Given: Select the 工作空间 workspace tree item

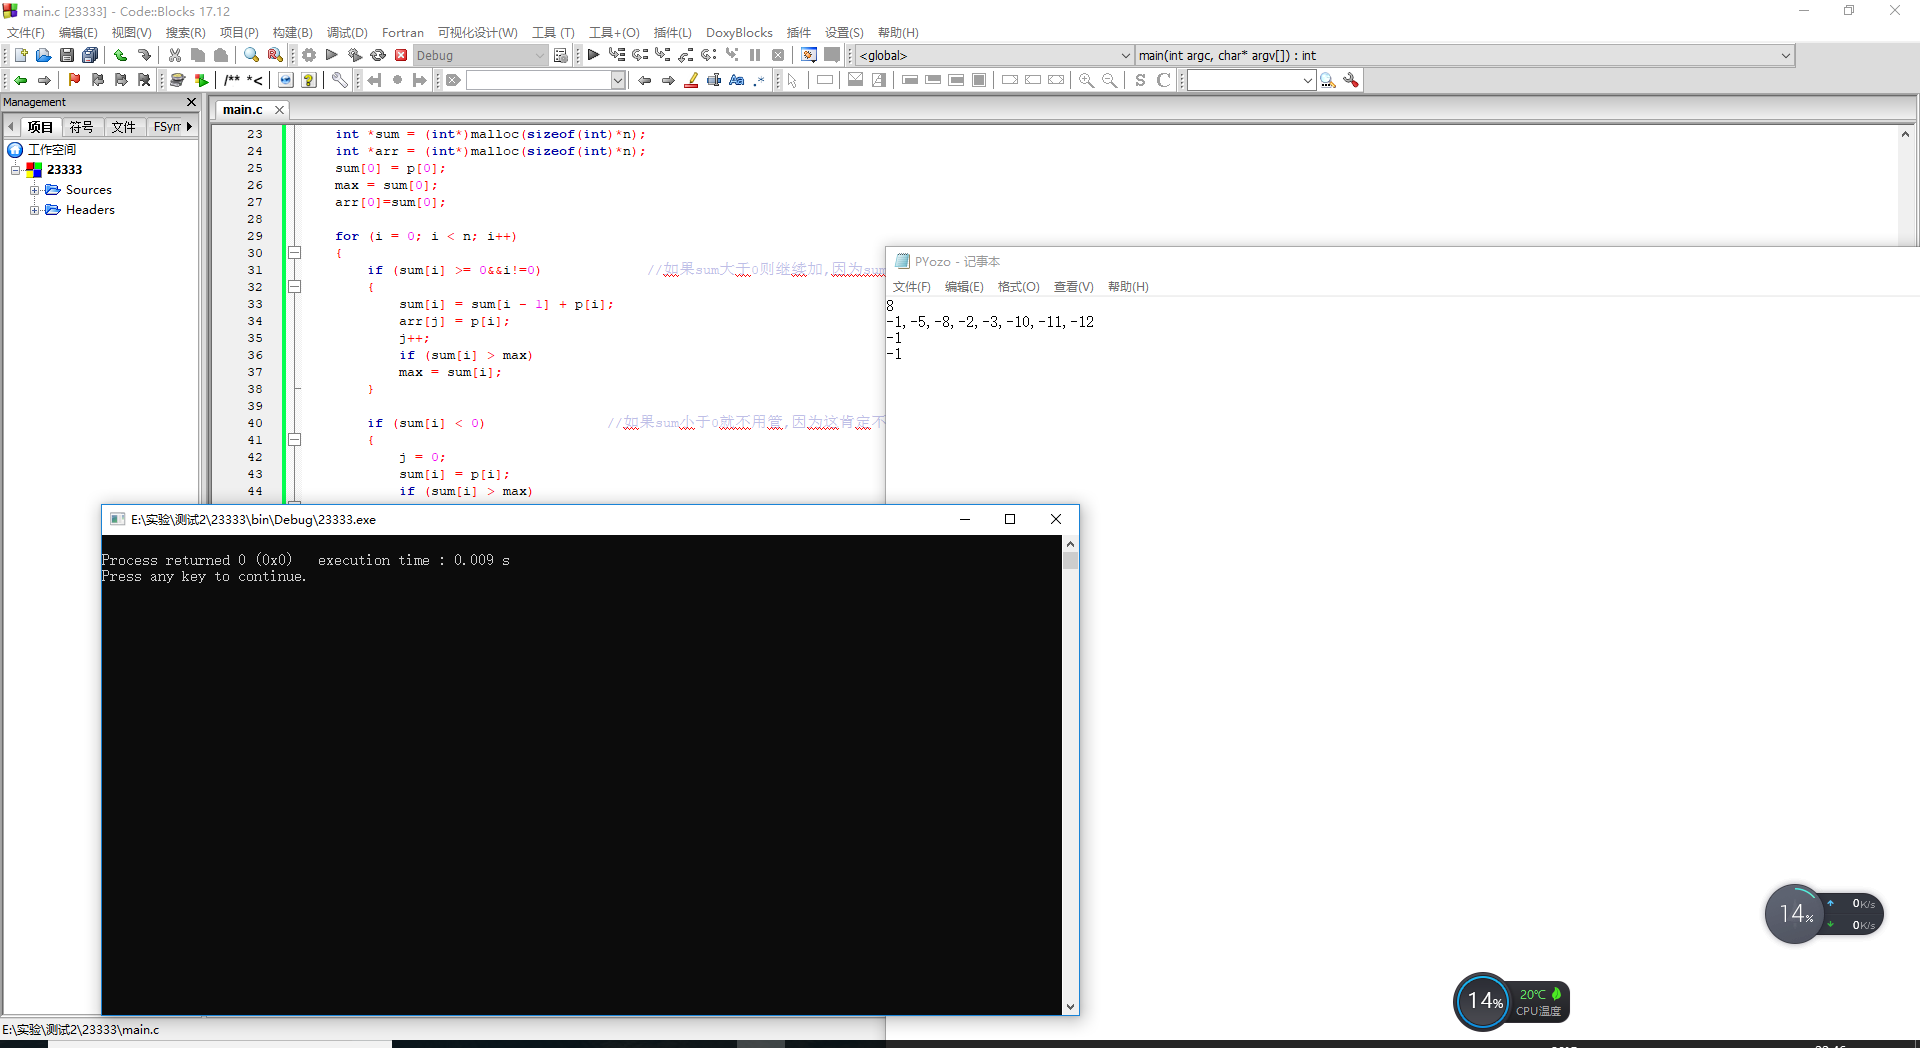Looking at the screenshot, I should pyautogui.click(x=51, y=150).
